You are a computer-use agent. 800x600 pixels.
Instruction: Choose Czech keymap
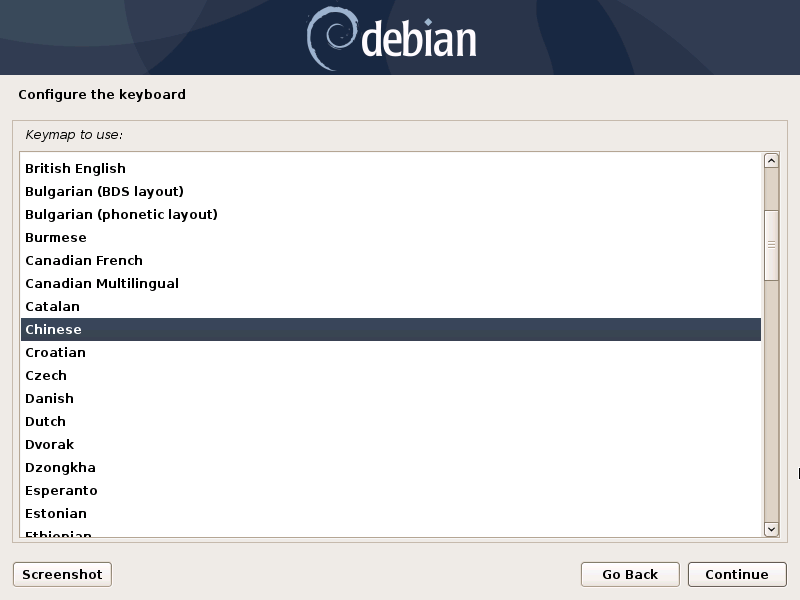[391, 375]
